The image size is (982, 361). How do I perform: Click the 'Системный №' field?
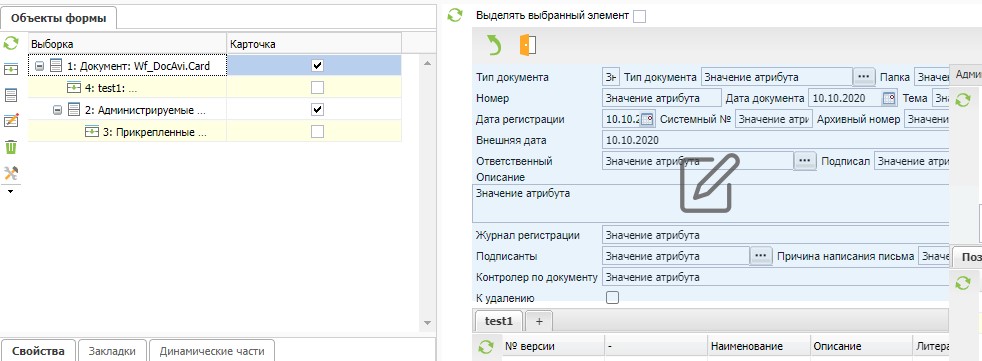(774, 119)
